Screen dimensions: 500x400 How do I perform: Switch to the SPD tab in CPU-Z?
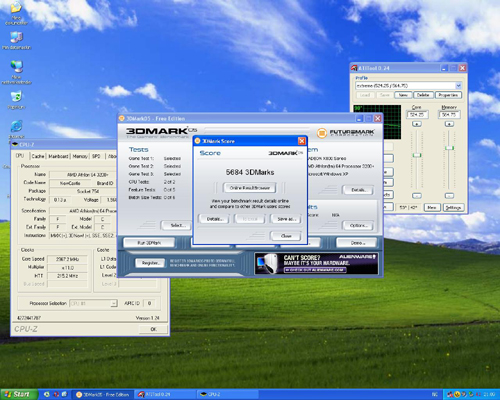pyautogui.click(x=96, y=156)
